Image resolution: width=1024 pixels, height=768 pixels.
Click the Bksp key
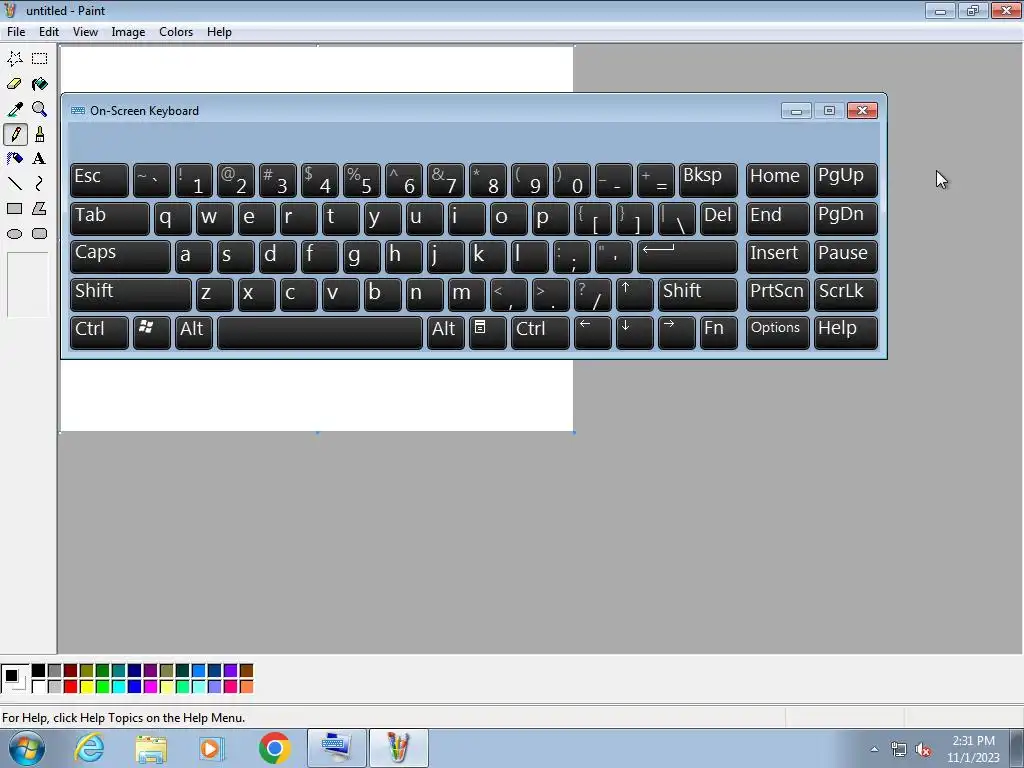tap(708, 180)
